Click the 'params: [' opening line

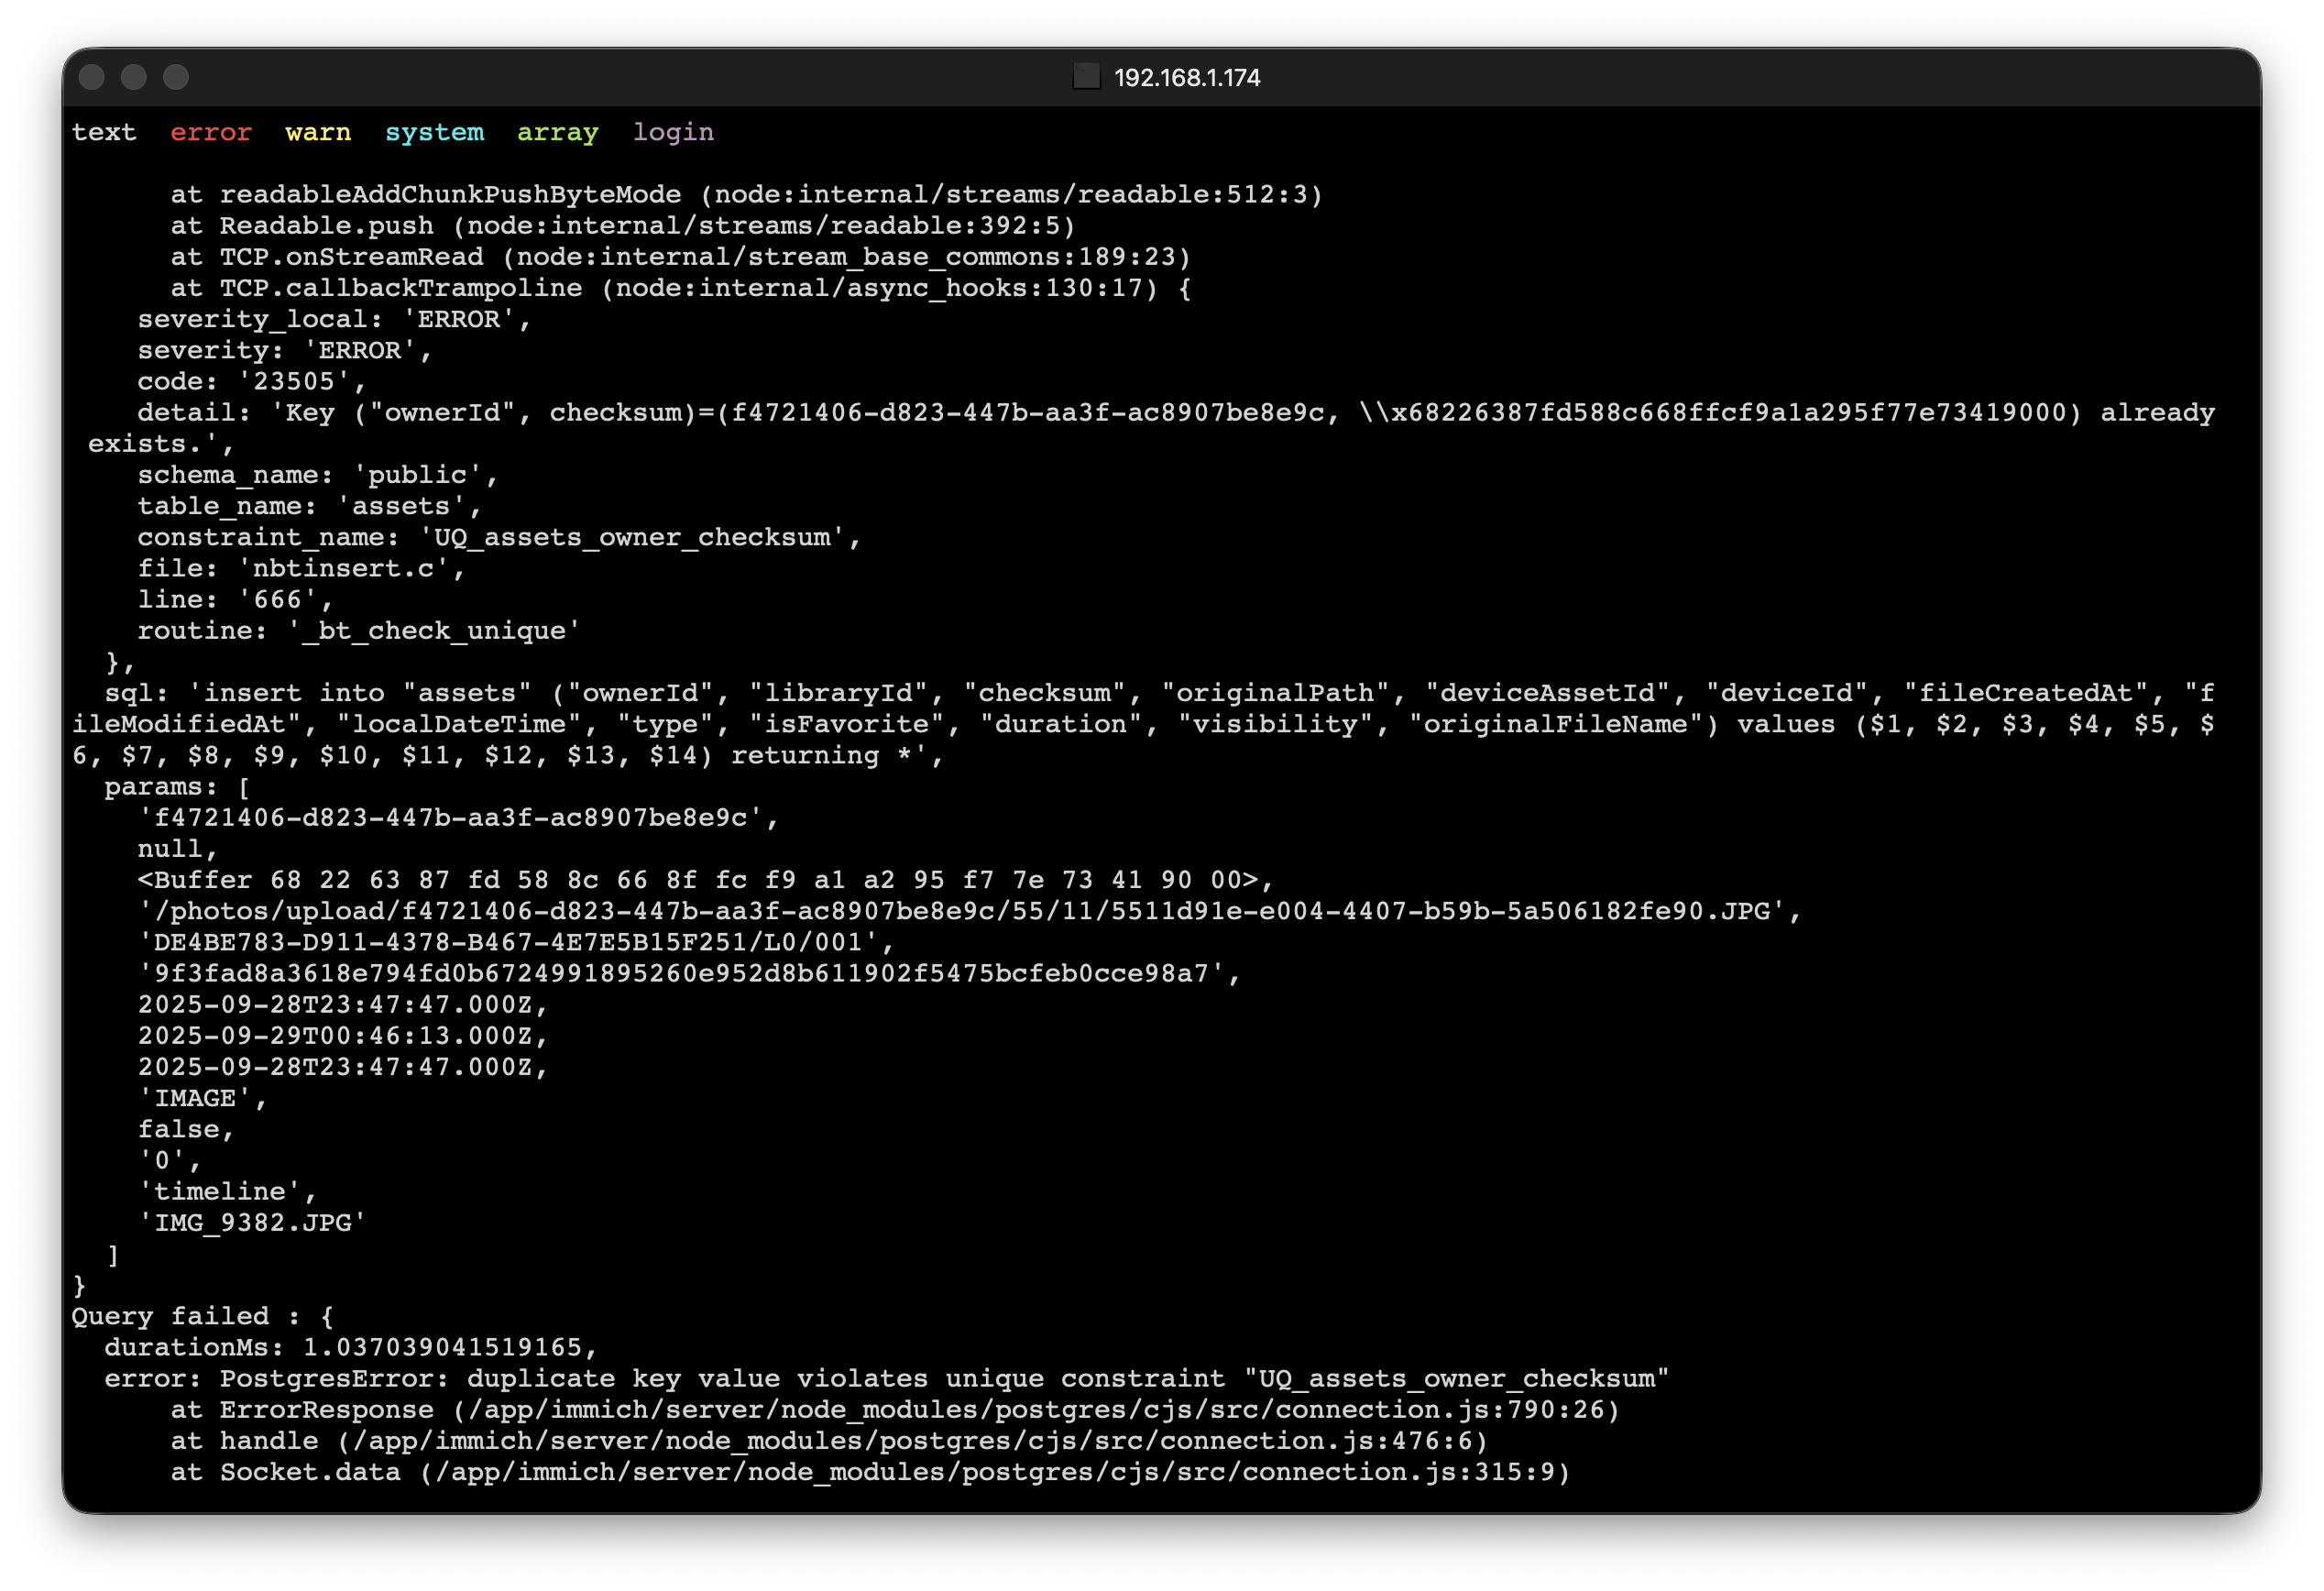tap(177, 787)
